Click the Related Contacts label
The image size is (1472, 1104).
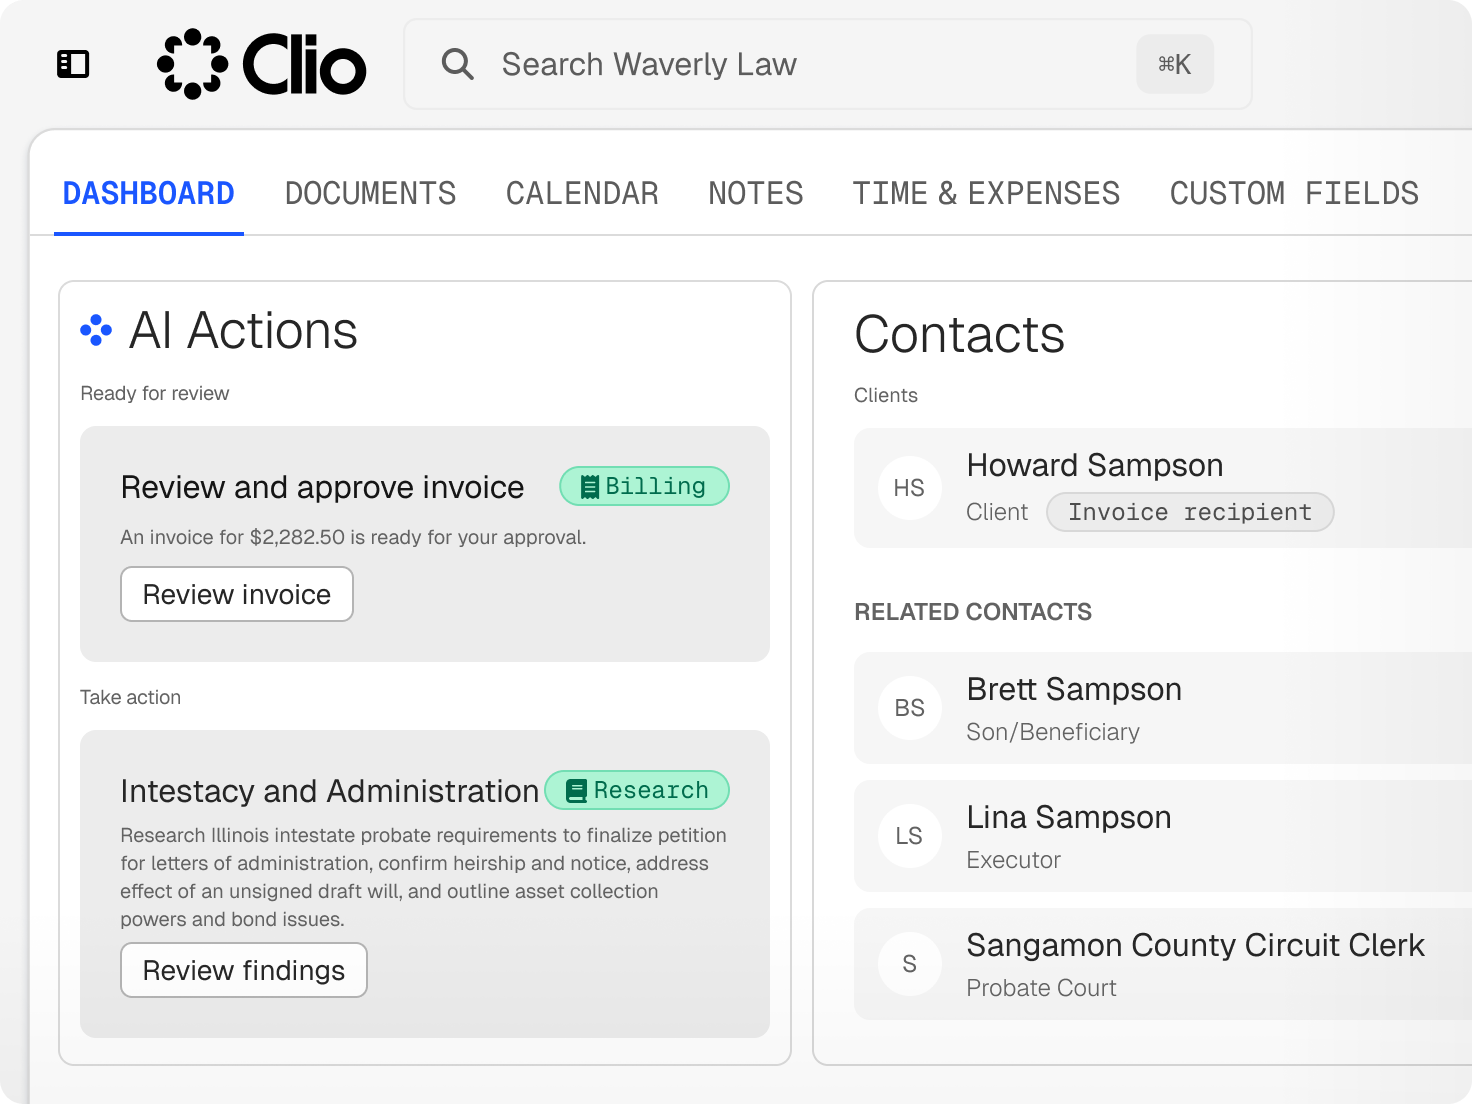[x=973, y=612]
